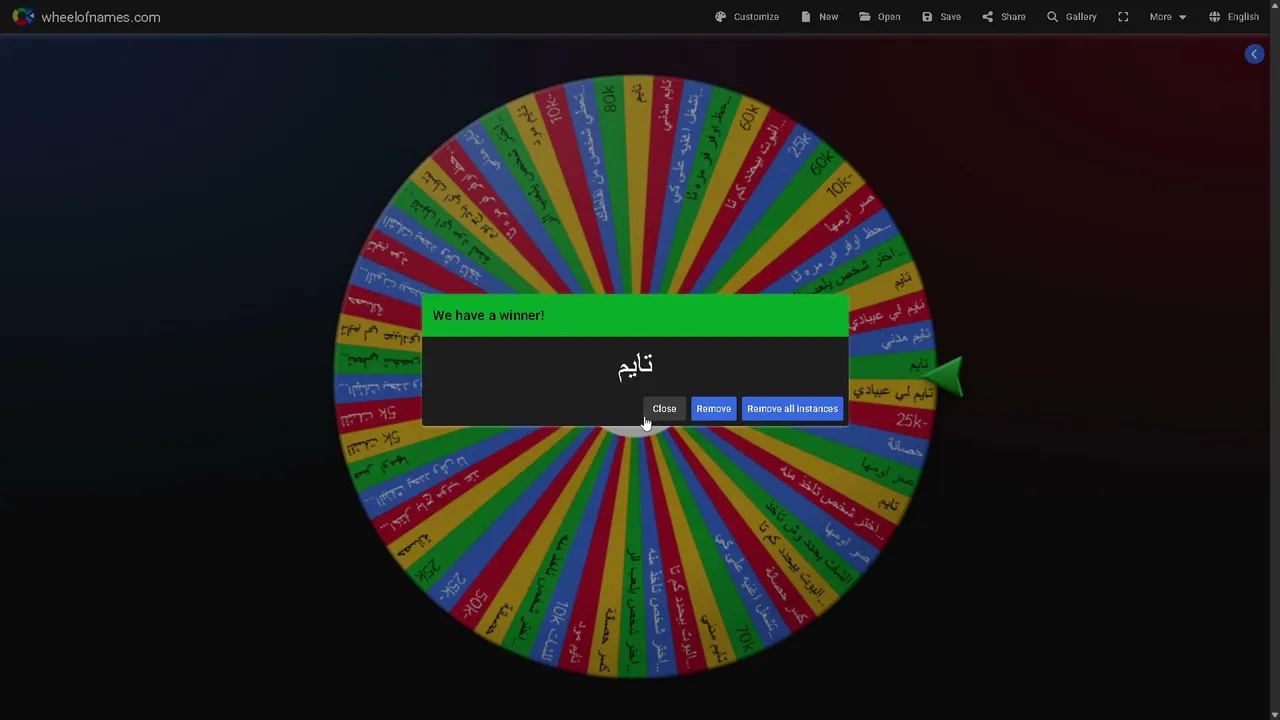
Task: Click the New file icon
Action: click(x=805, y=17)
